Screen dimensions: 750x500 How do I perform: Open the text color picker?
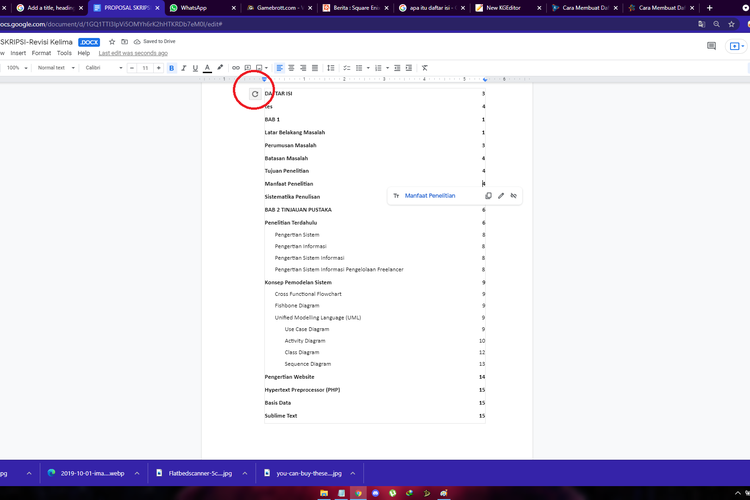coord(207,68)
